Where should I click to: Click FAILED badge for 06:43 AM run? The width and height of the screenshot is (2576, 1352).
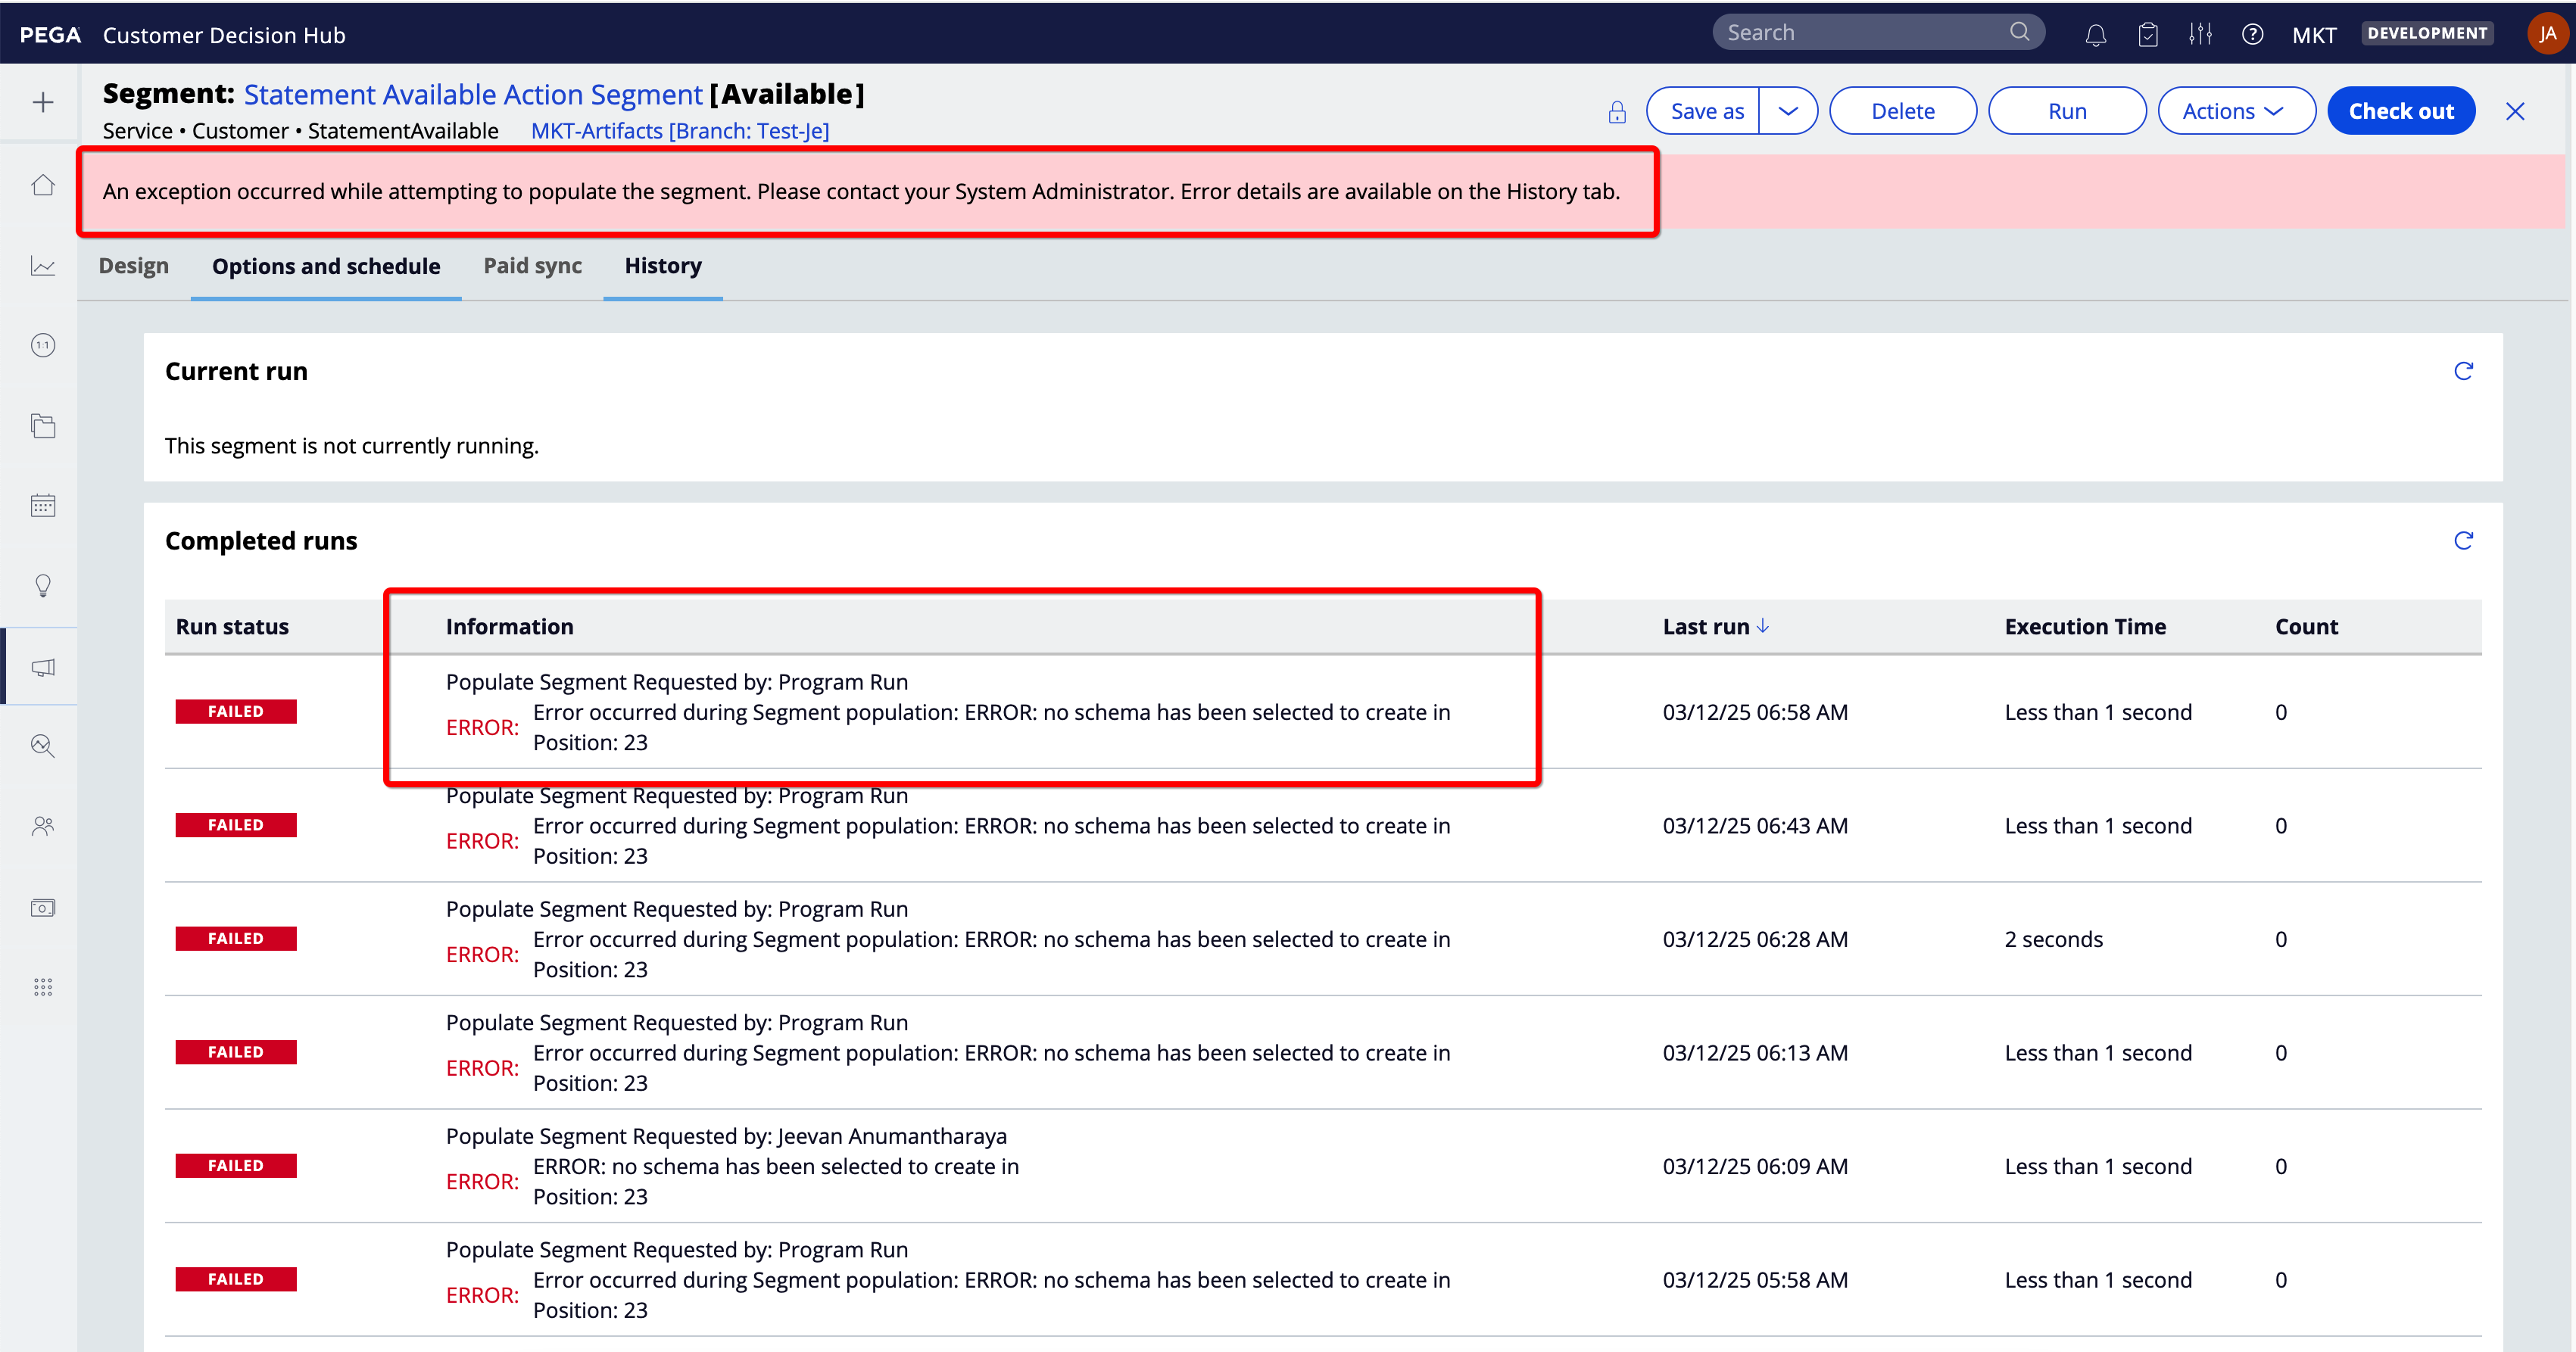236,825
